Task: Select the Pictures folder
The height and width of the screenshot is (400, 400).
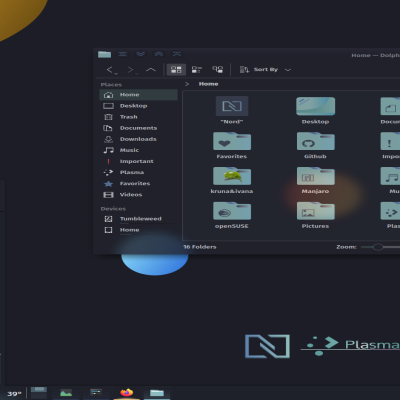Action: (315, 215)
